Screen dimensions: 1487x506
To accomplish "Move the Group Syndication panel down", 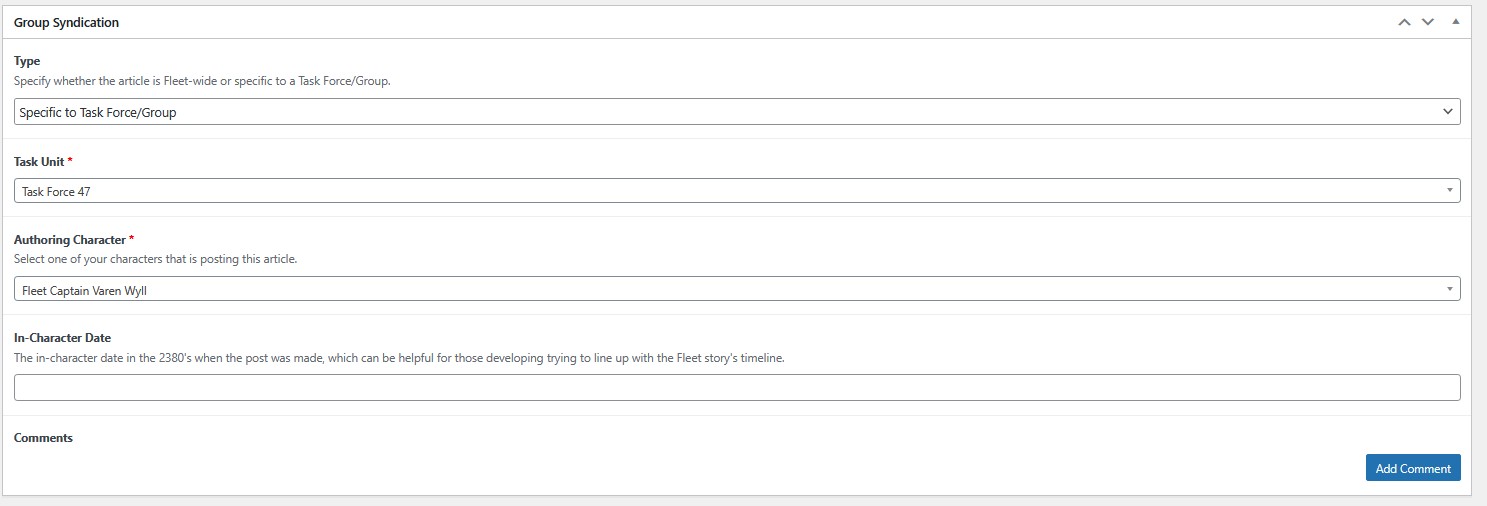I will (1428, 22).
